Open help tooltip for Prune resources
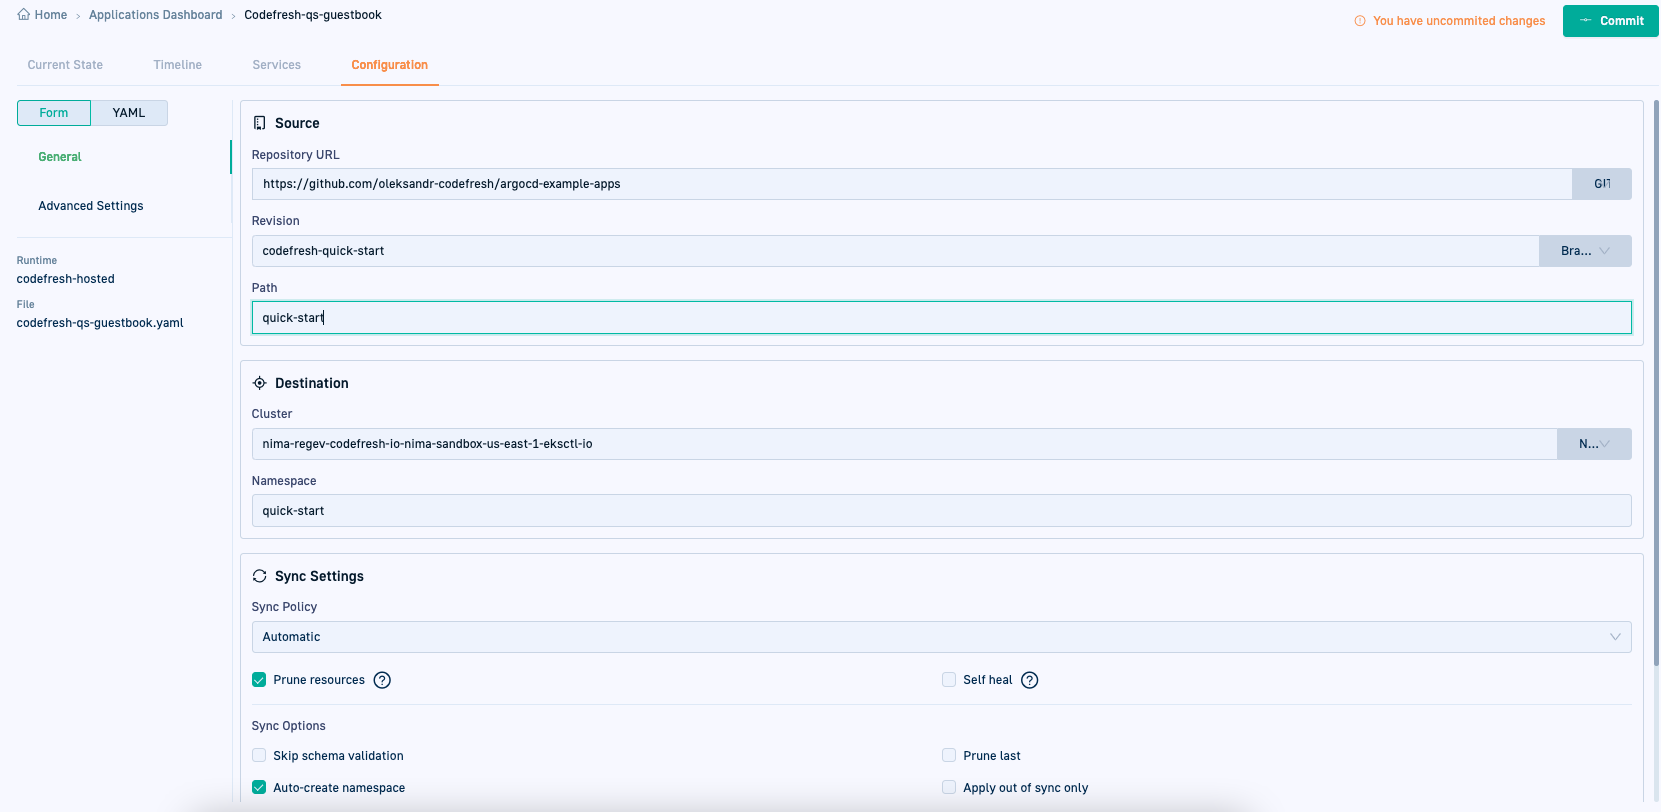The width and height of the screenshot is (1661, 812). click(x=382, y=680)
